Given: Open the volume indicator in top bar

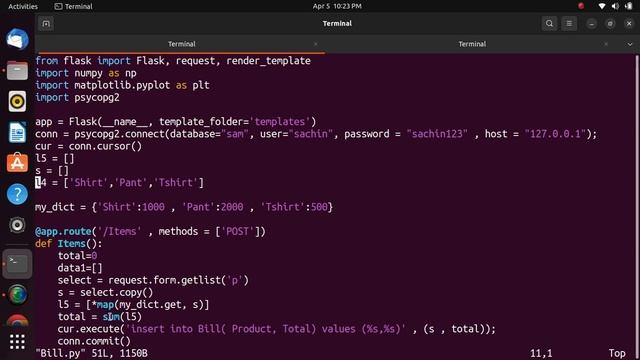Looking at the screenshot, I should pos(615,6).
